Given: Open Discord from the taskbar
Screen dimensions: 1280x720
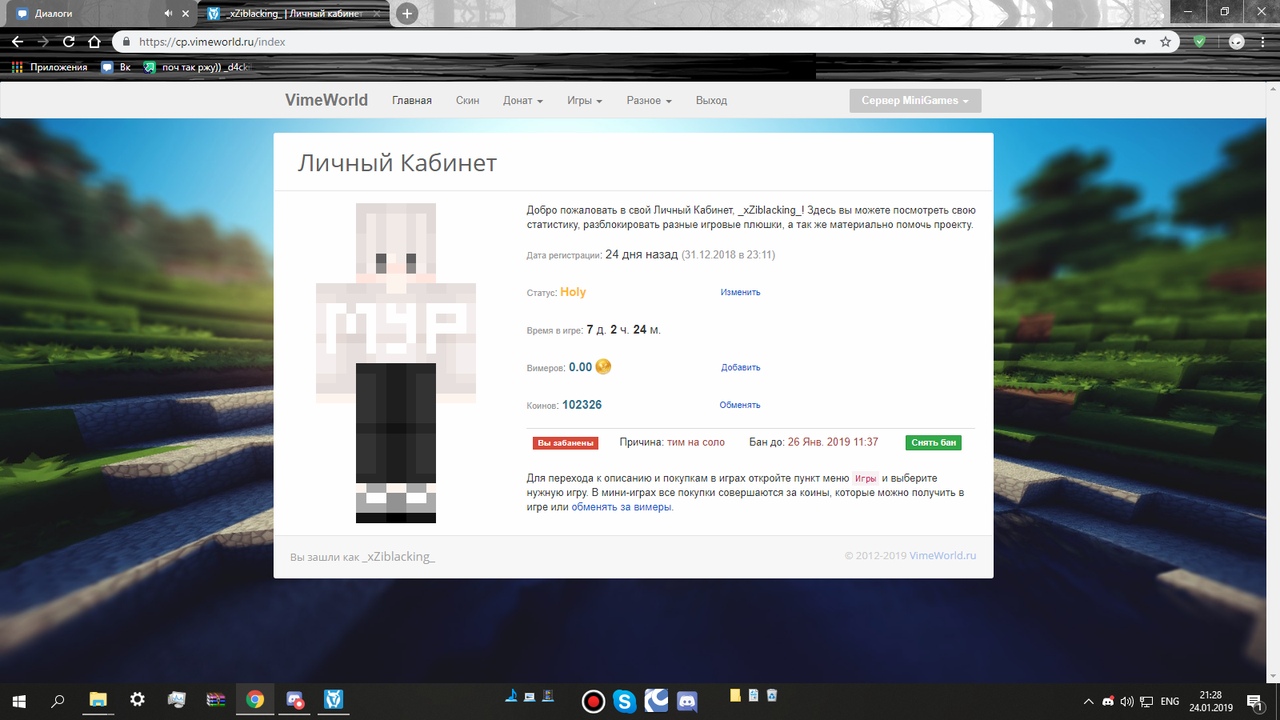Looking at the screenshot, I should (x=687, y=701).
